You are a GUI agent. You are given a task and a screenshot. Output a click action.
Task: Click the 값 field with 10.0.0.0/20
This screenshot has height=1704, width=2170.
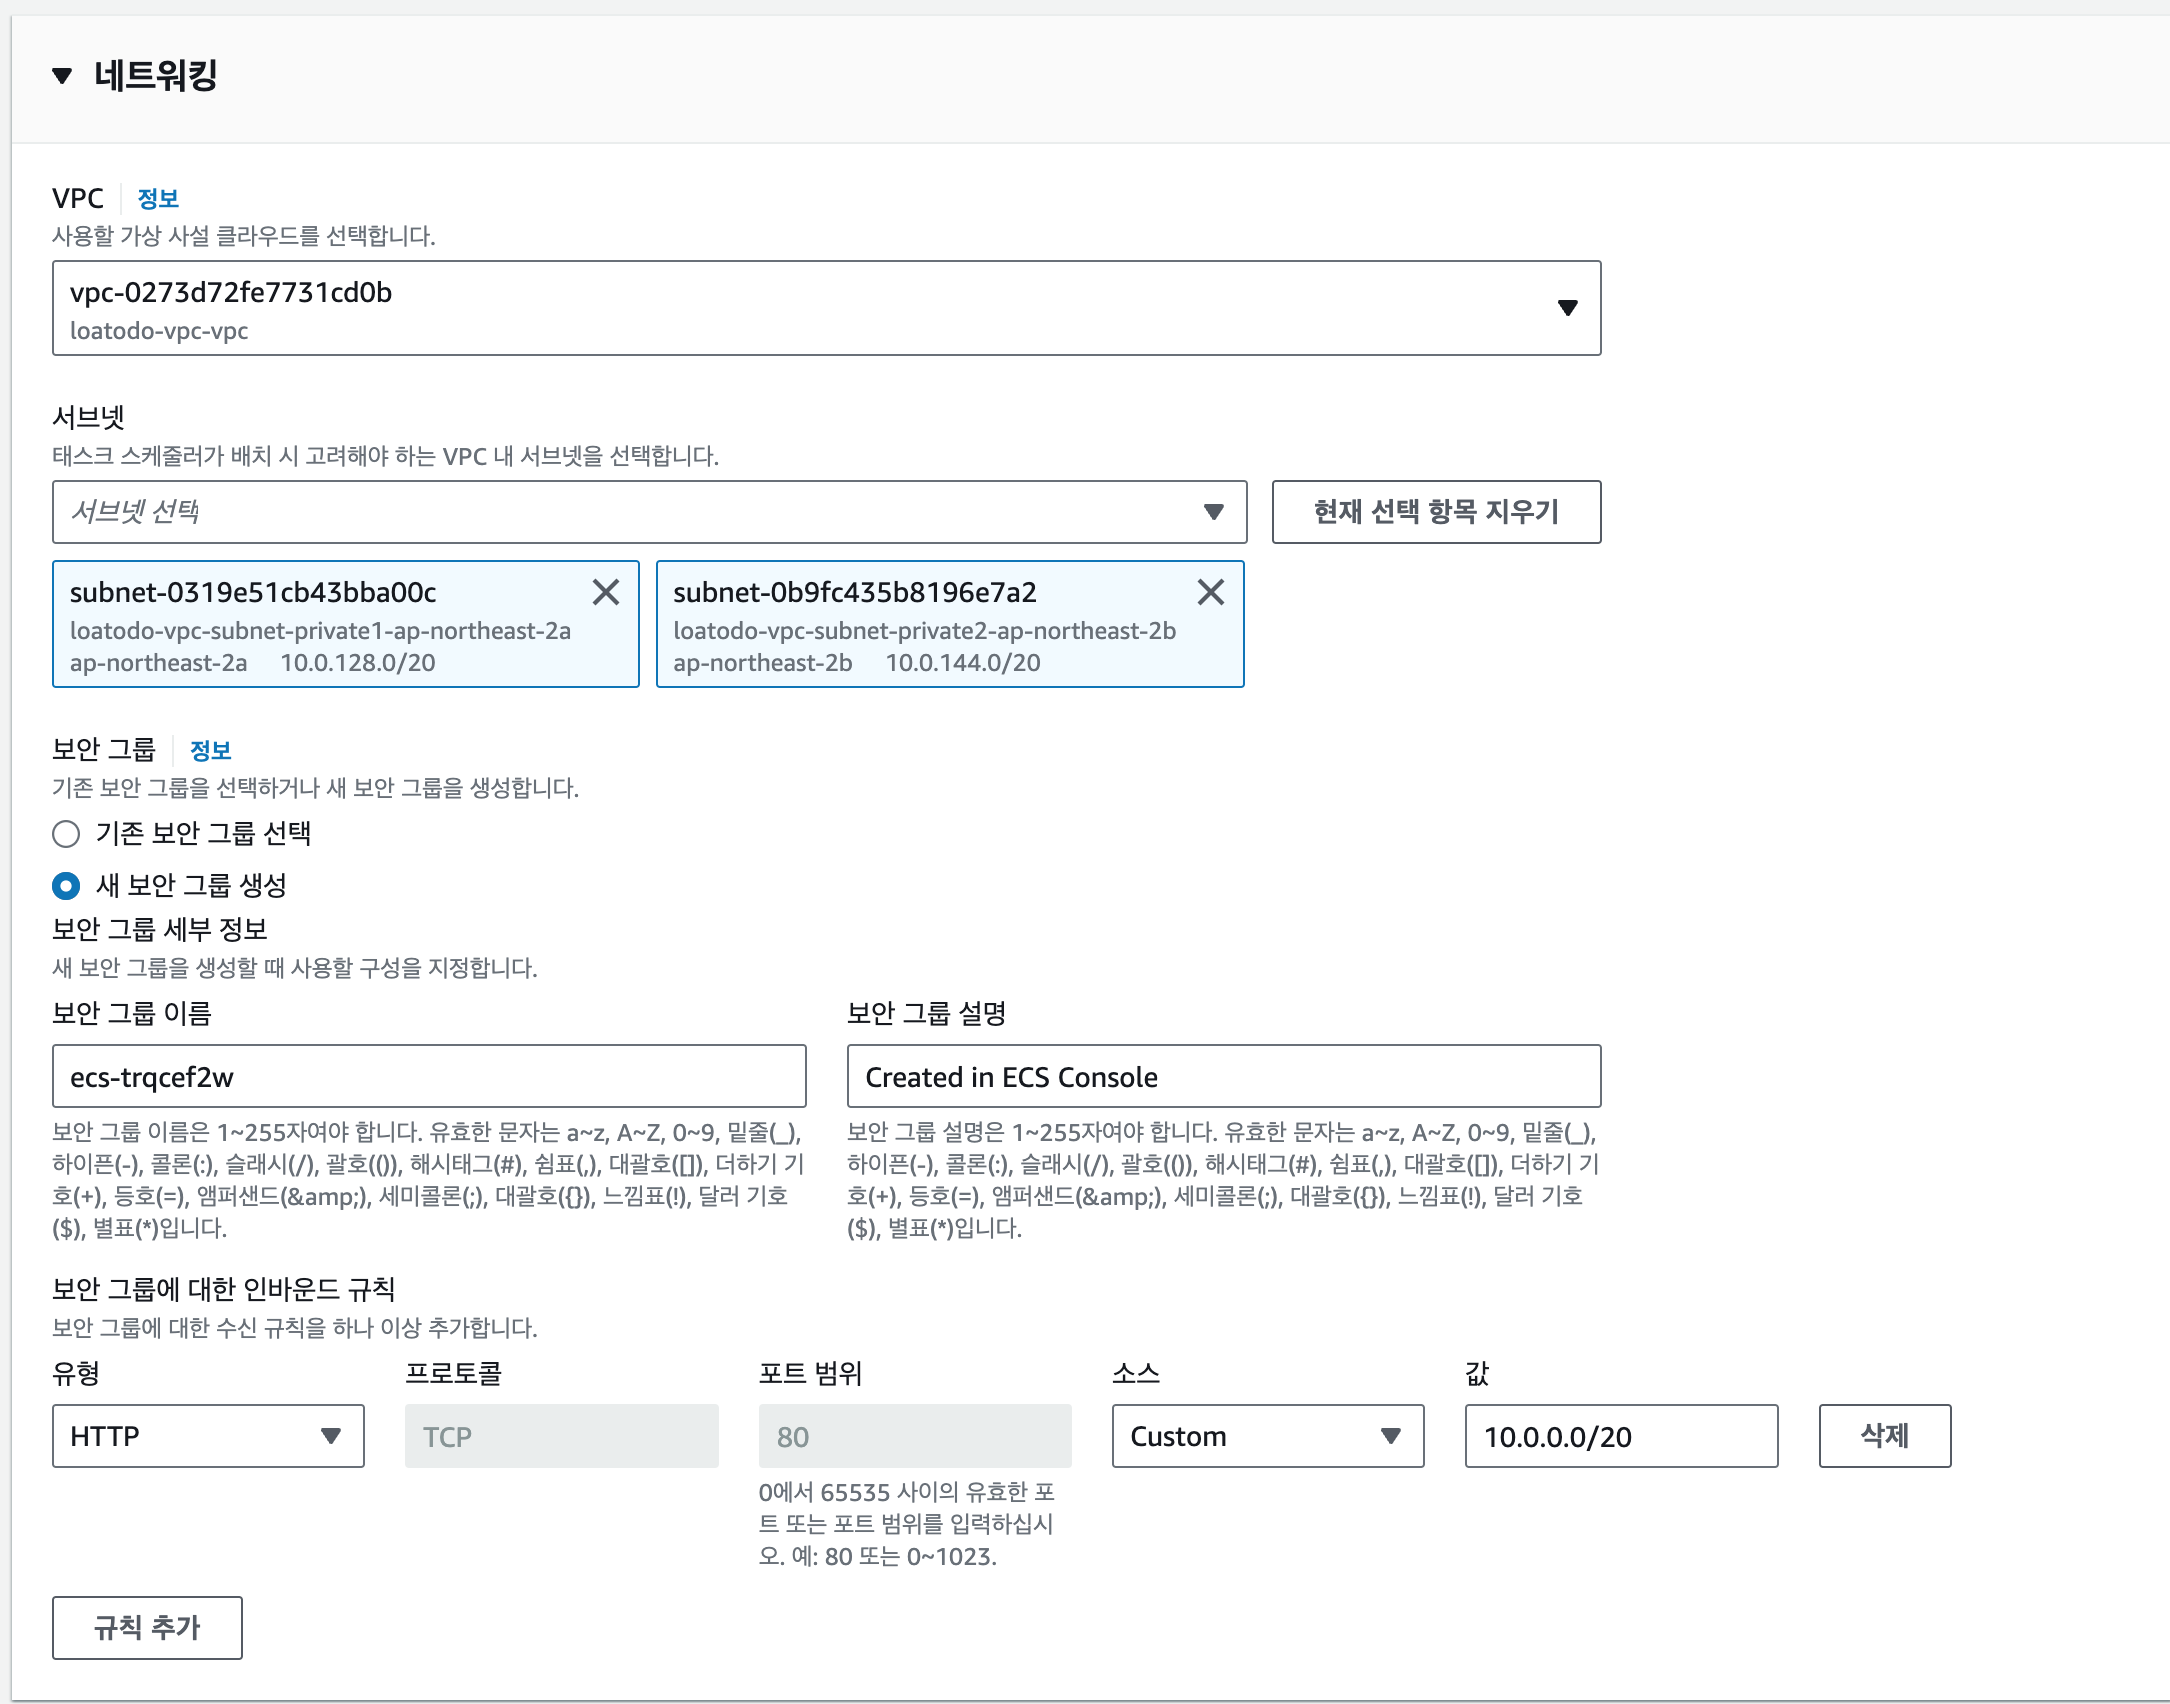[1620, 1436]
